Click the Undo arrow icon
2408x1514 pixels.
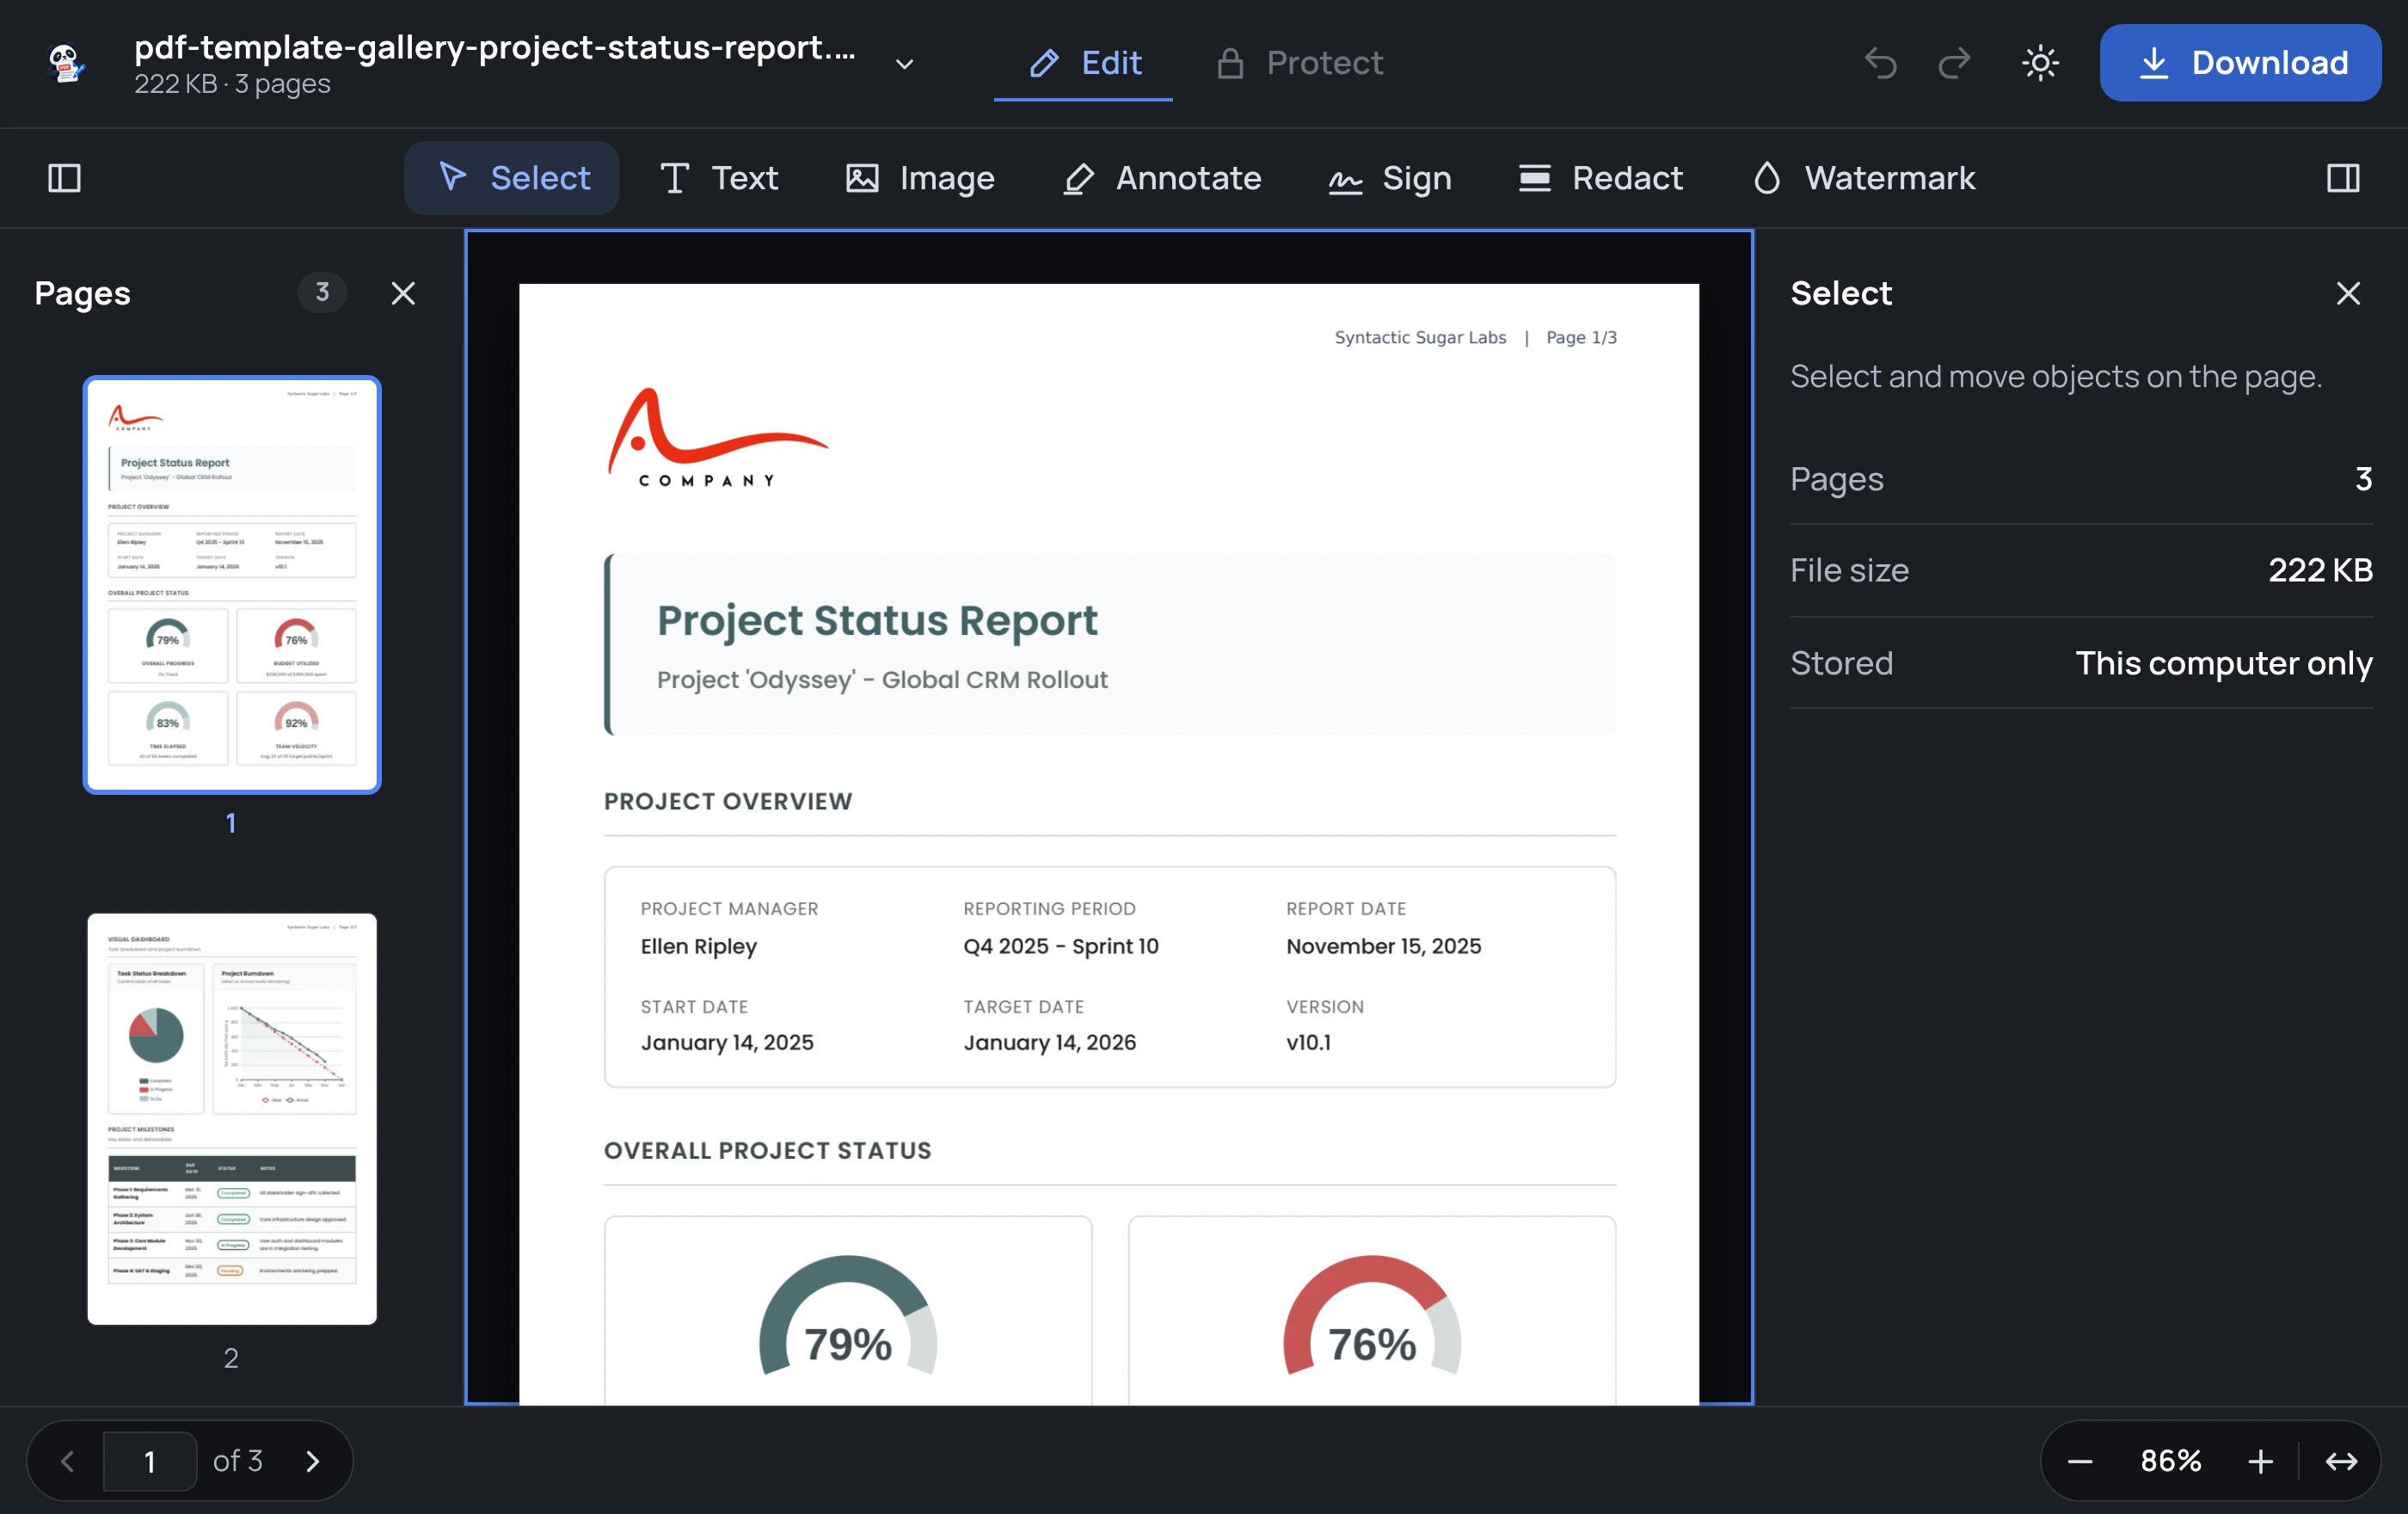[x=1880, y=63]
